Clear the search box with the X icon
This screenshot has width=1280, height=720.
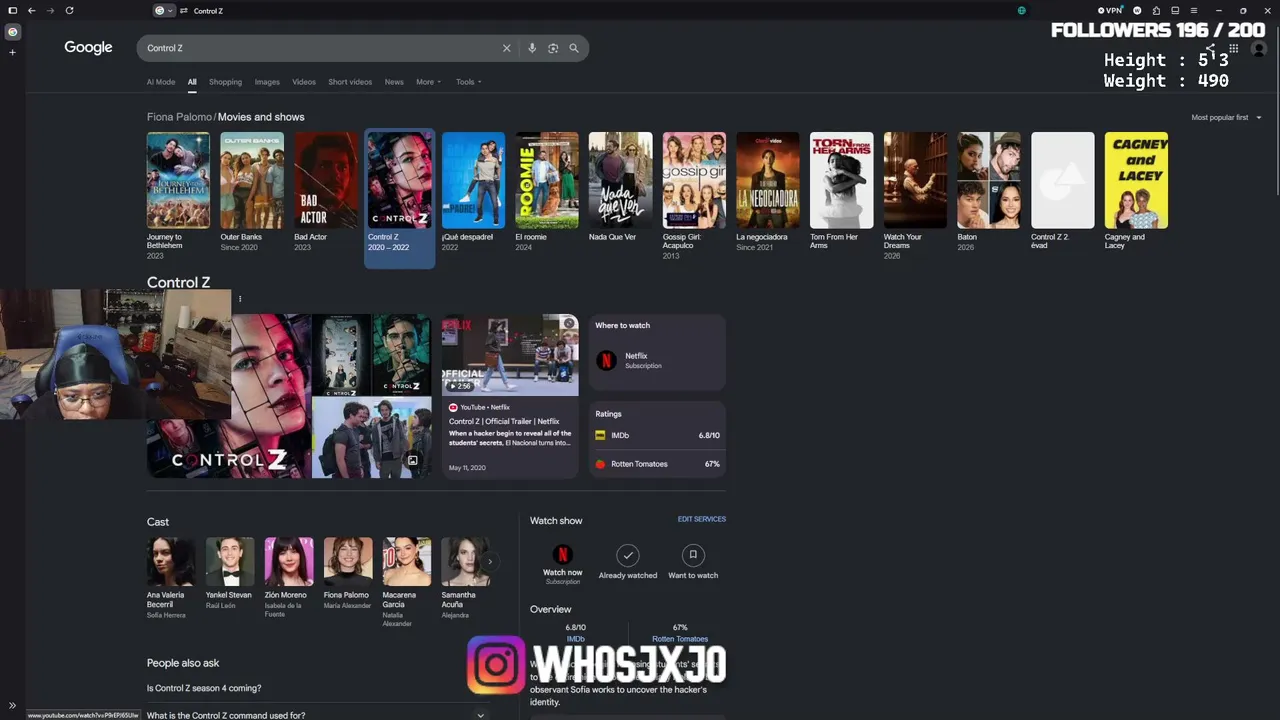(x=506, y=48)
